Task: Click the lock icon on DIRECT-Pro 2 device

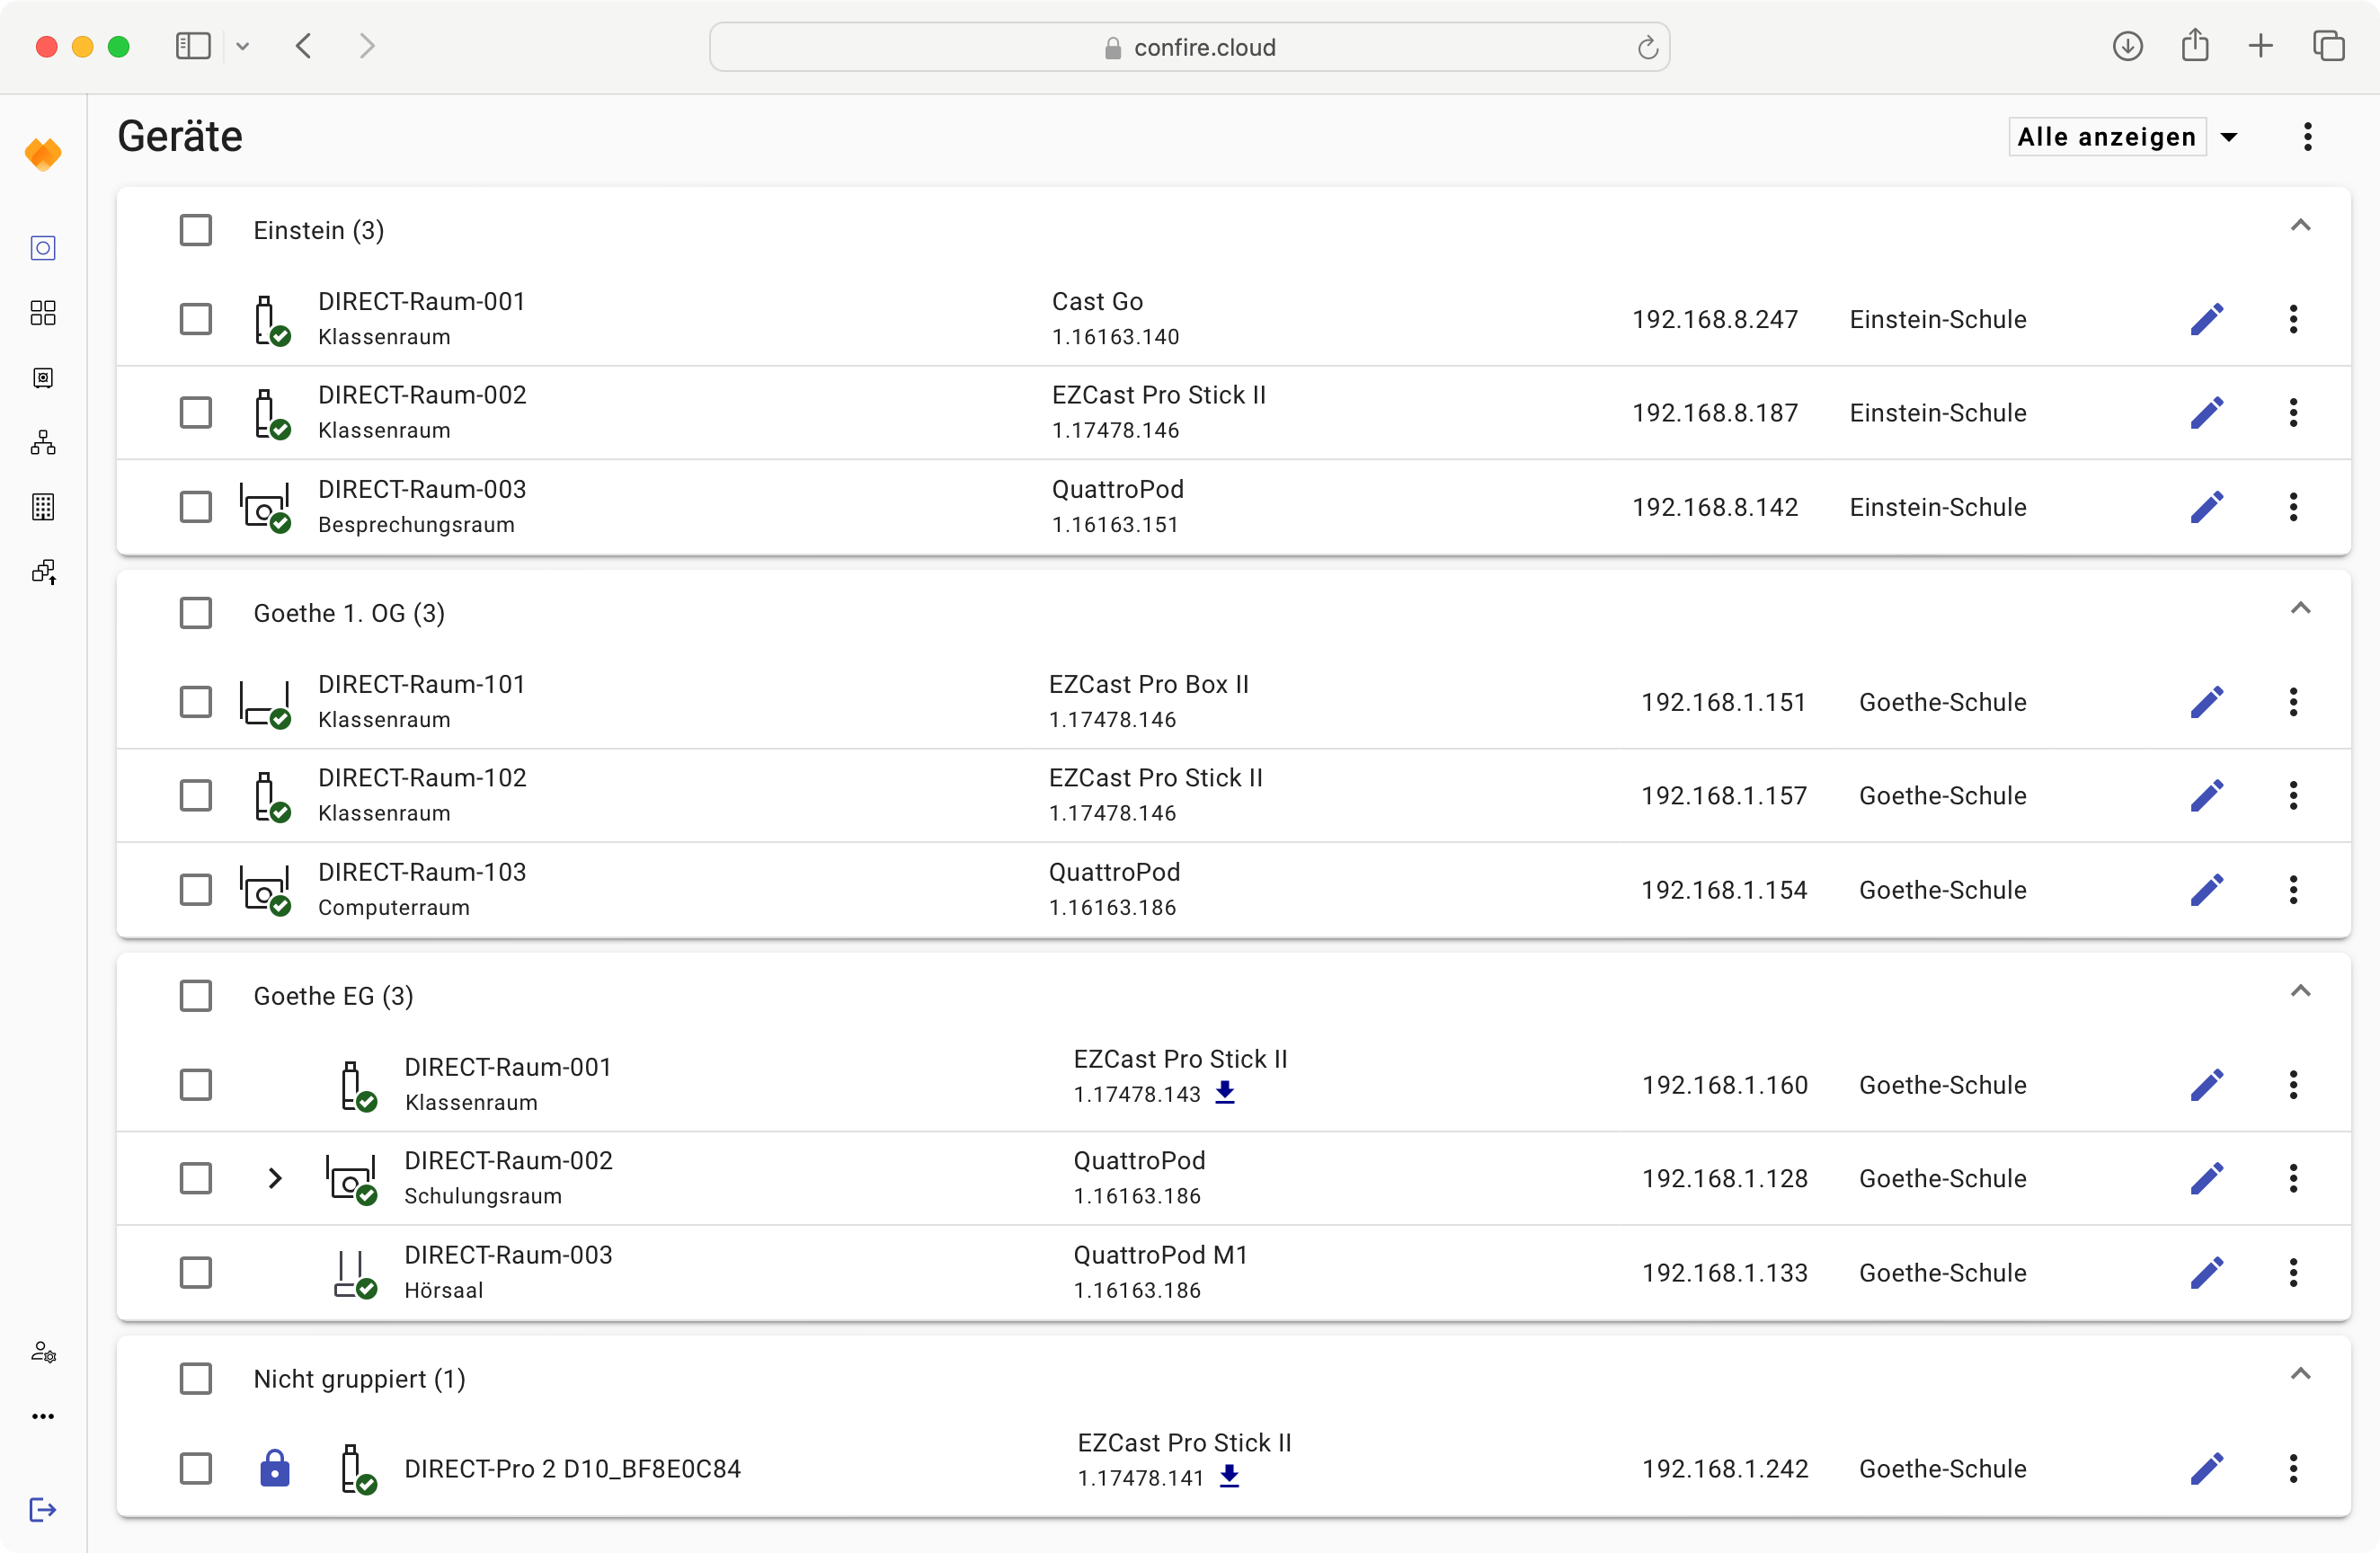Action: (x=274, y=1469)
